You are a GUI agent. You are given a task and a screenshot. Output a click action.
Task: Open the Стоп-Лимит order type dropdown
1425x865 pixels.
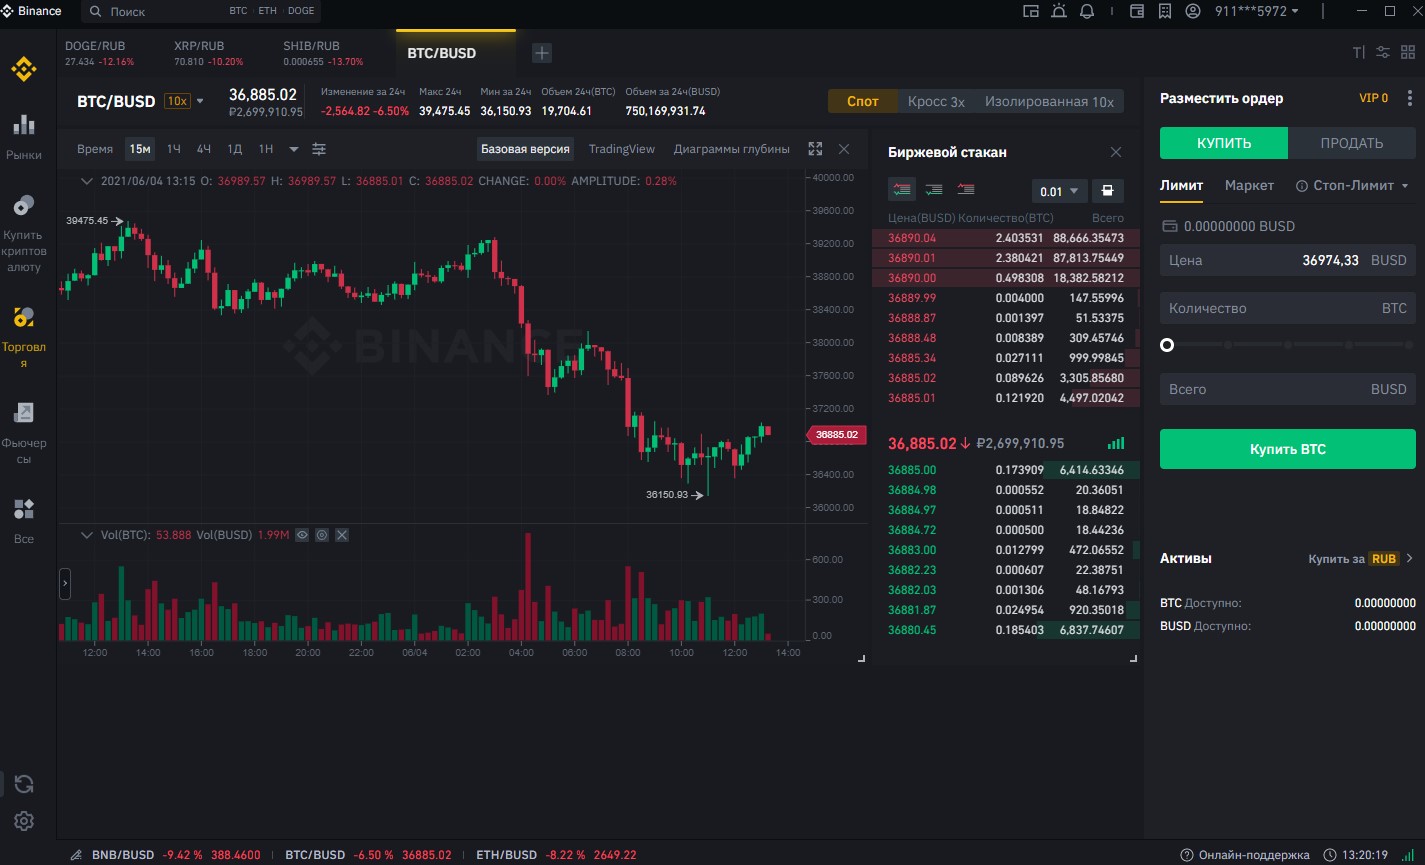point(1352,186)
